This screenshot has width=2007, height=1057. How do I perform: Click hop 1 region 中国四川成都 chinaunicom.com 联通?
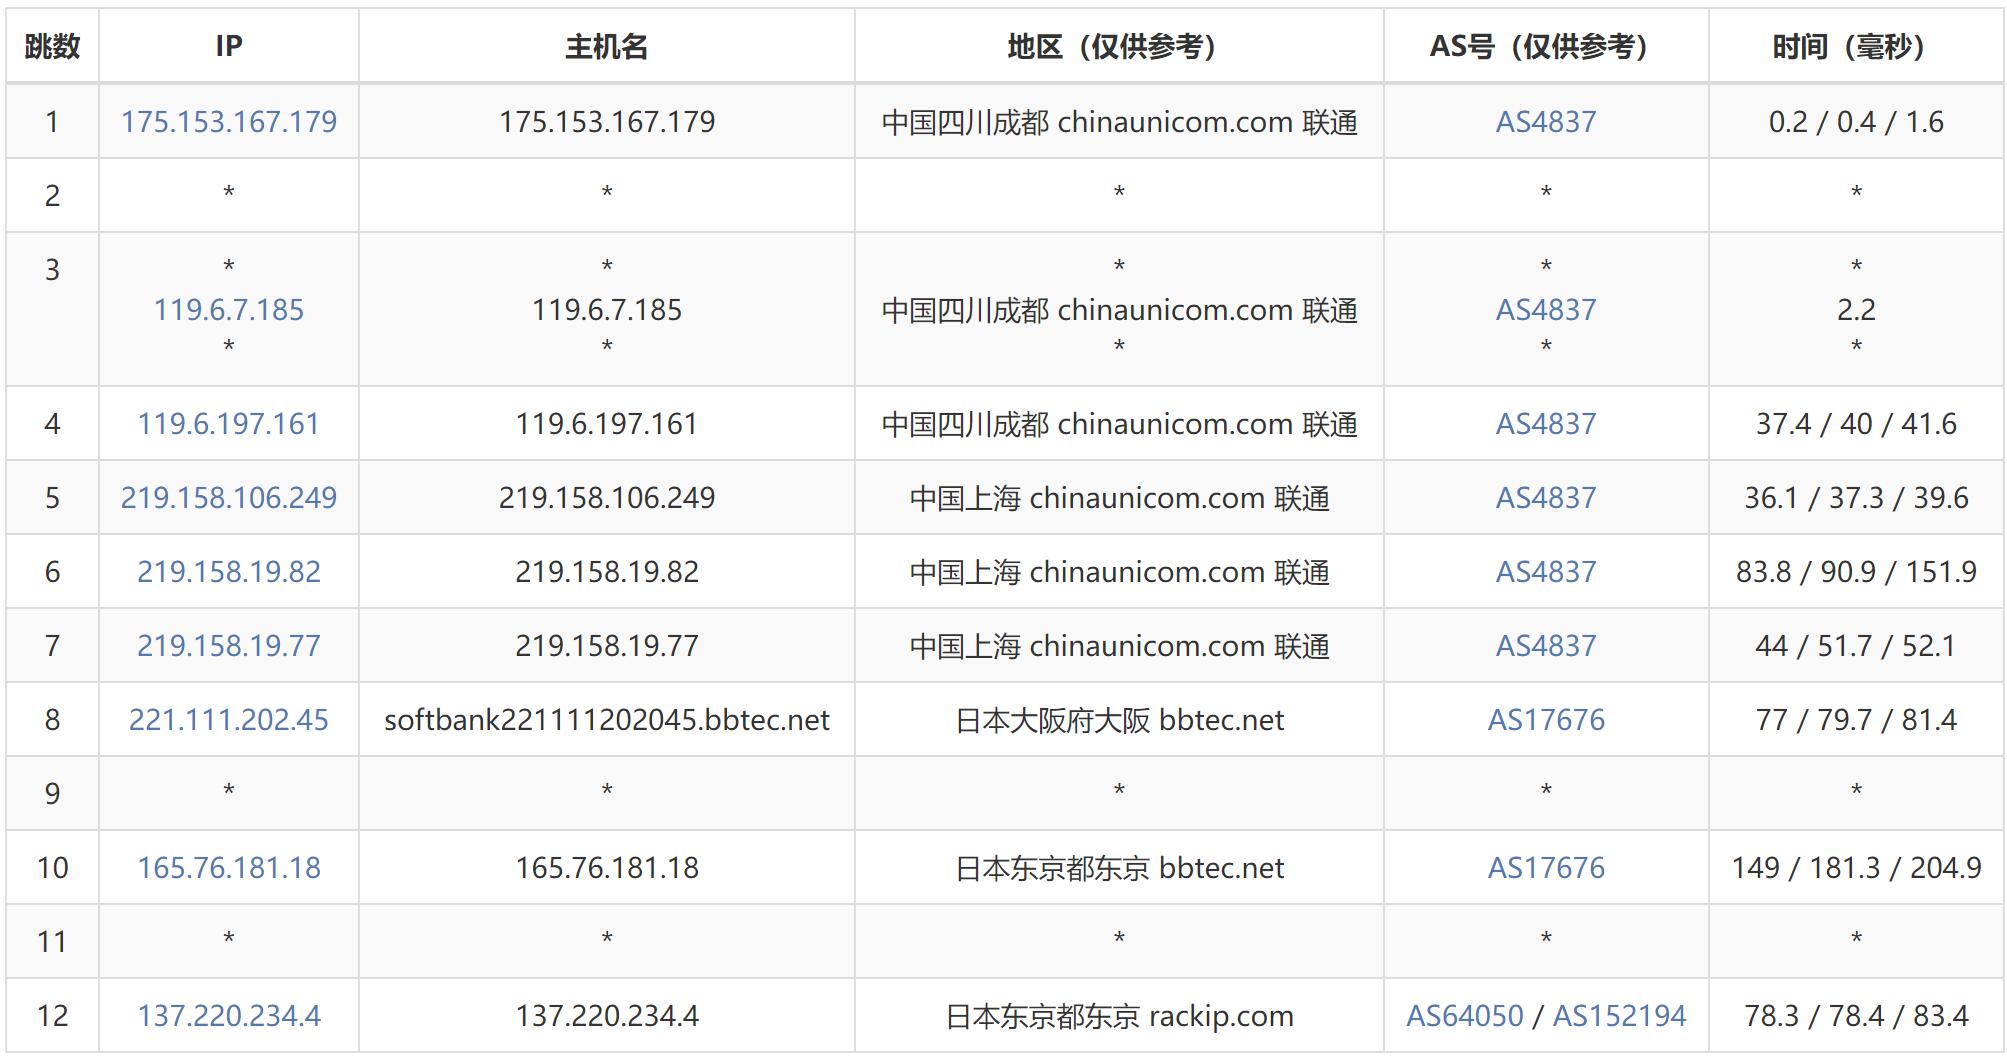(1119, 122)
